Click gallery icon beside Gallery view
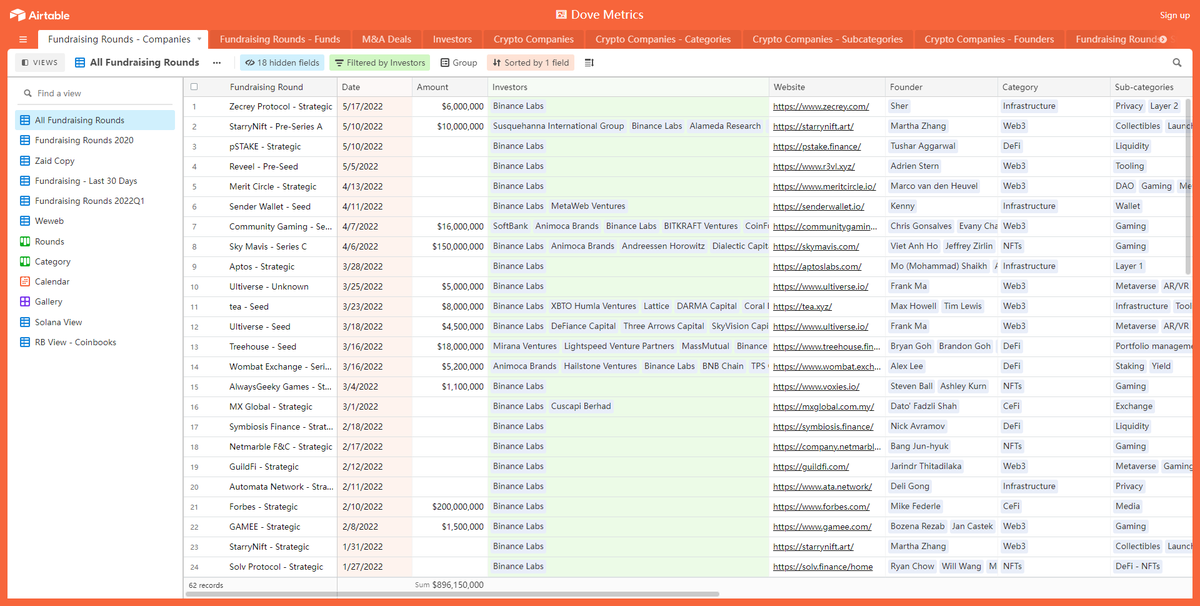Screen dimensions: 1200x606 26,301
